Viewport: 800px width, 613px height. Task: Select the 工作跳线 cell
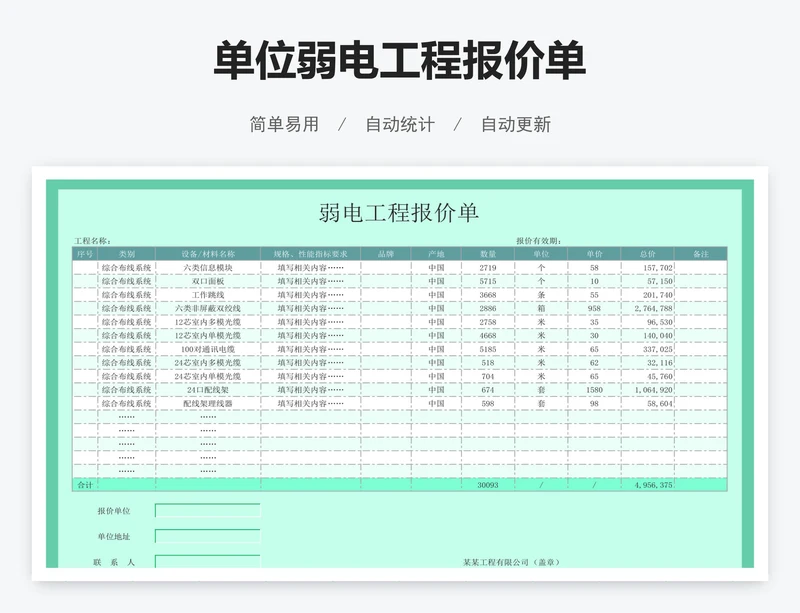pyautogui.click(x=208, y=295)
